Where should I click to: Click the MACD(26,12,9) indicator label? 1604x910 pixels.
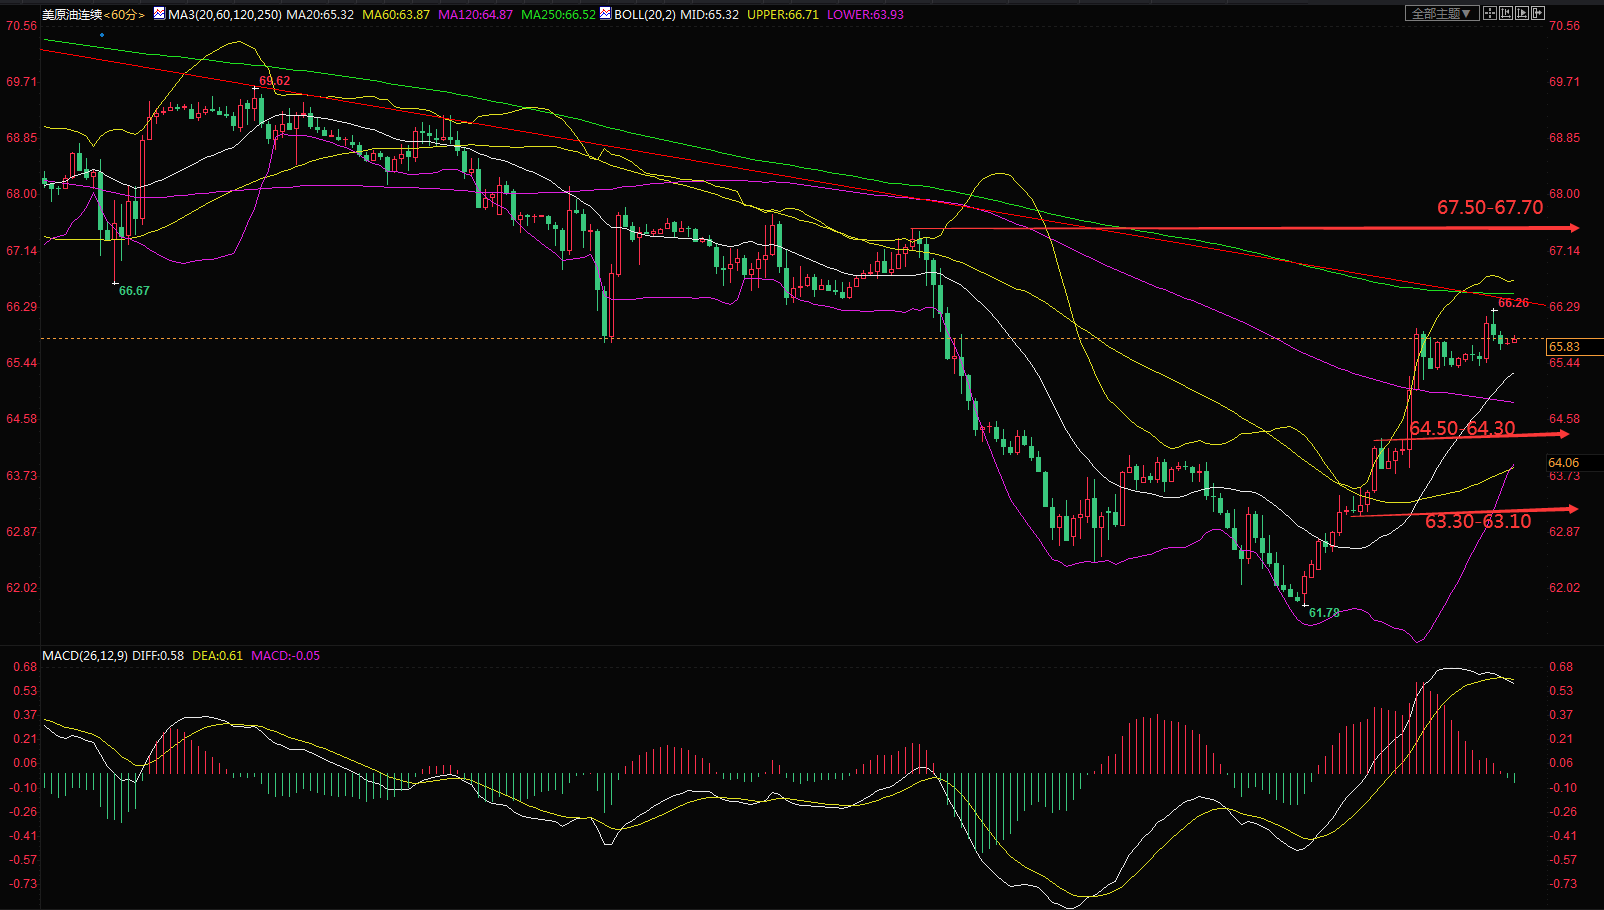85,656
